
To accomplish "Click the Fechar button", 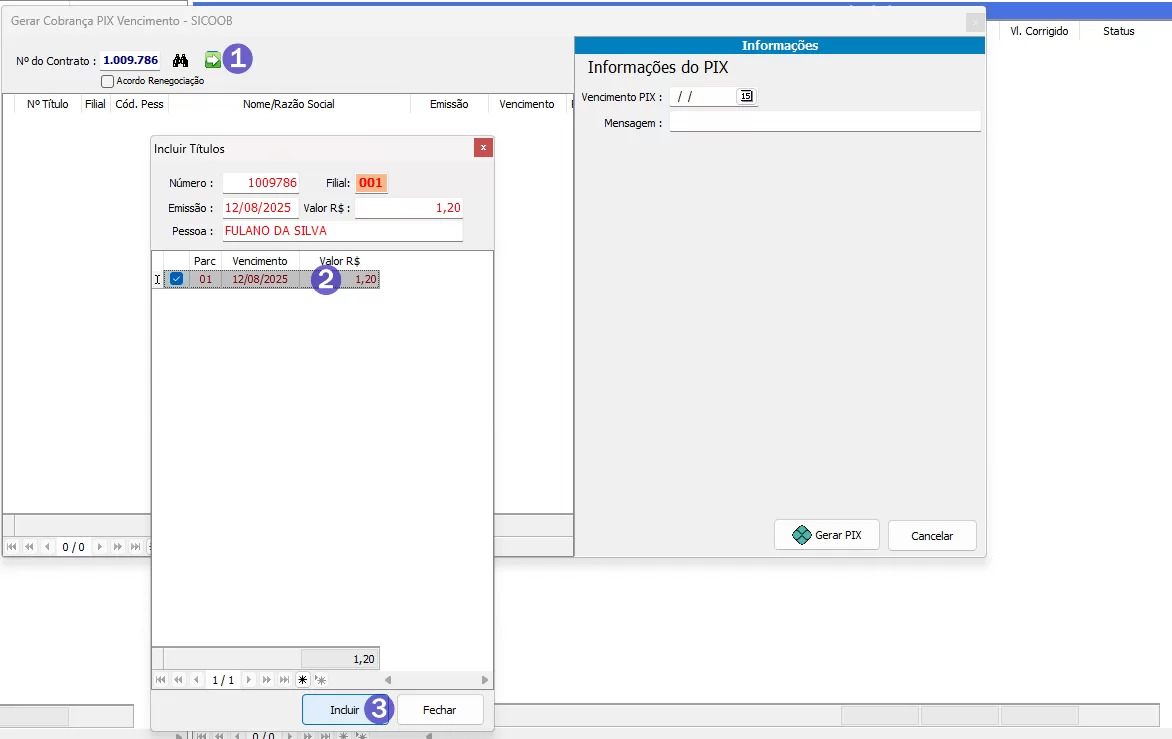I will [x=439, y=710].
